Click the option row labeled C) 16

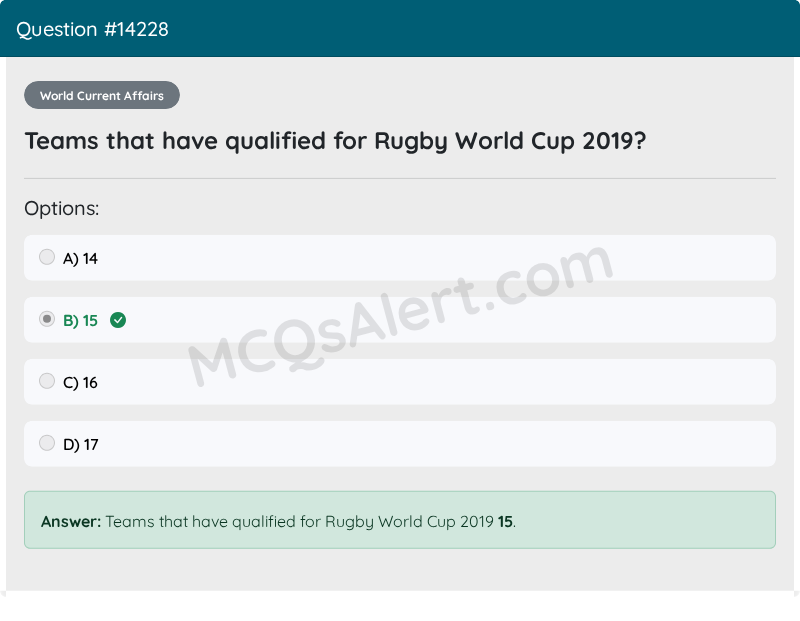tap(400, 381)
